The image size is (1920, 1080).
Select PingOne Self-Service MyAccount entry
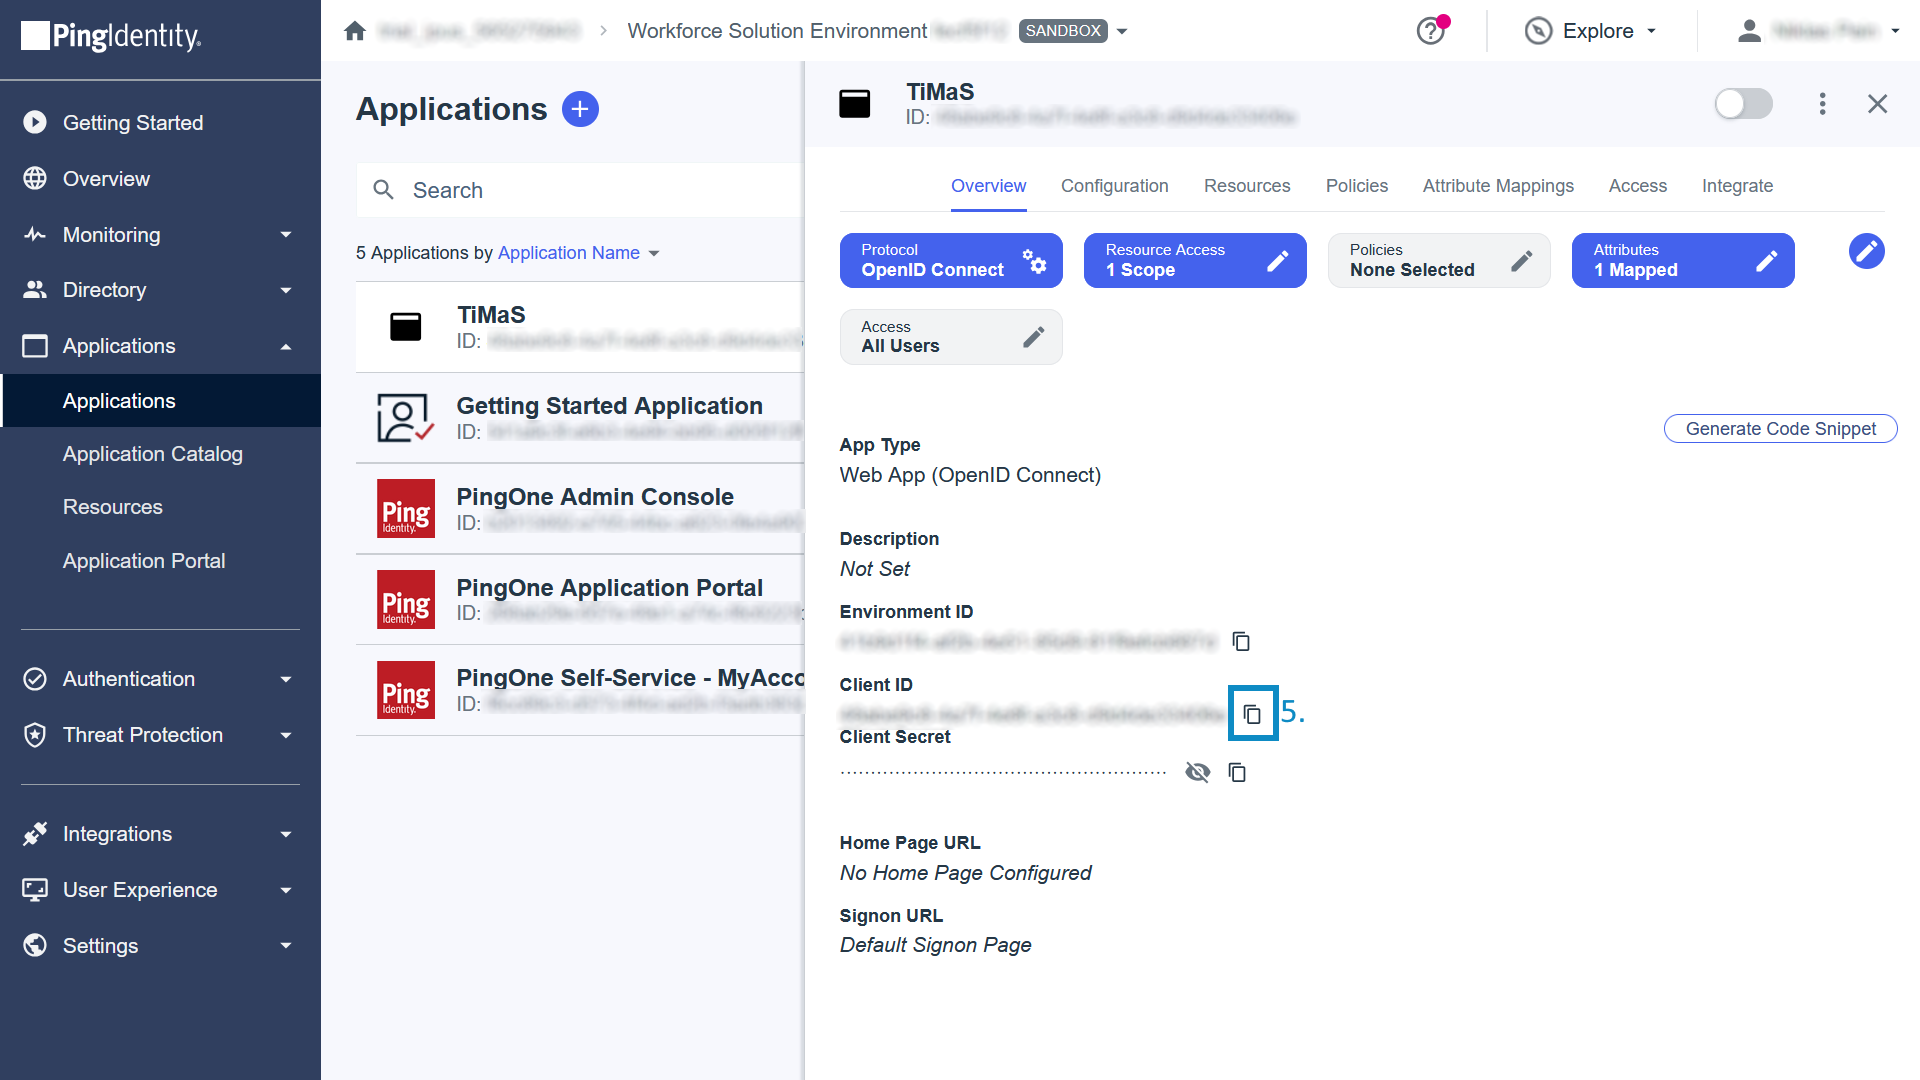(580, 690)
